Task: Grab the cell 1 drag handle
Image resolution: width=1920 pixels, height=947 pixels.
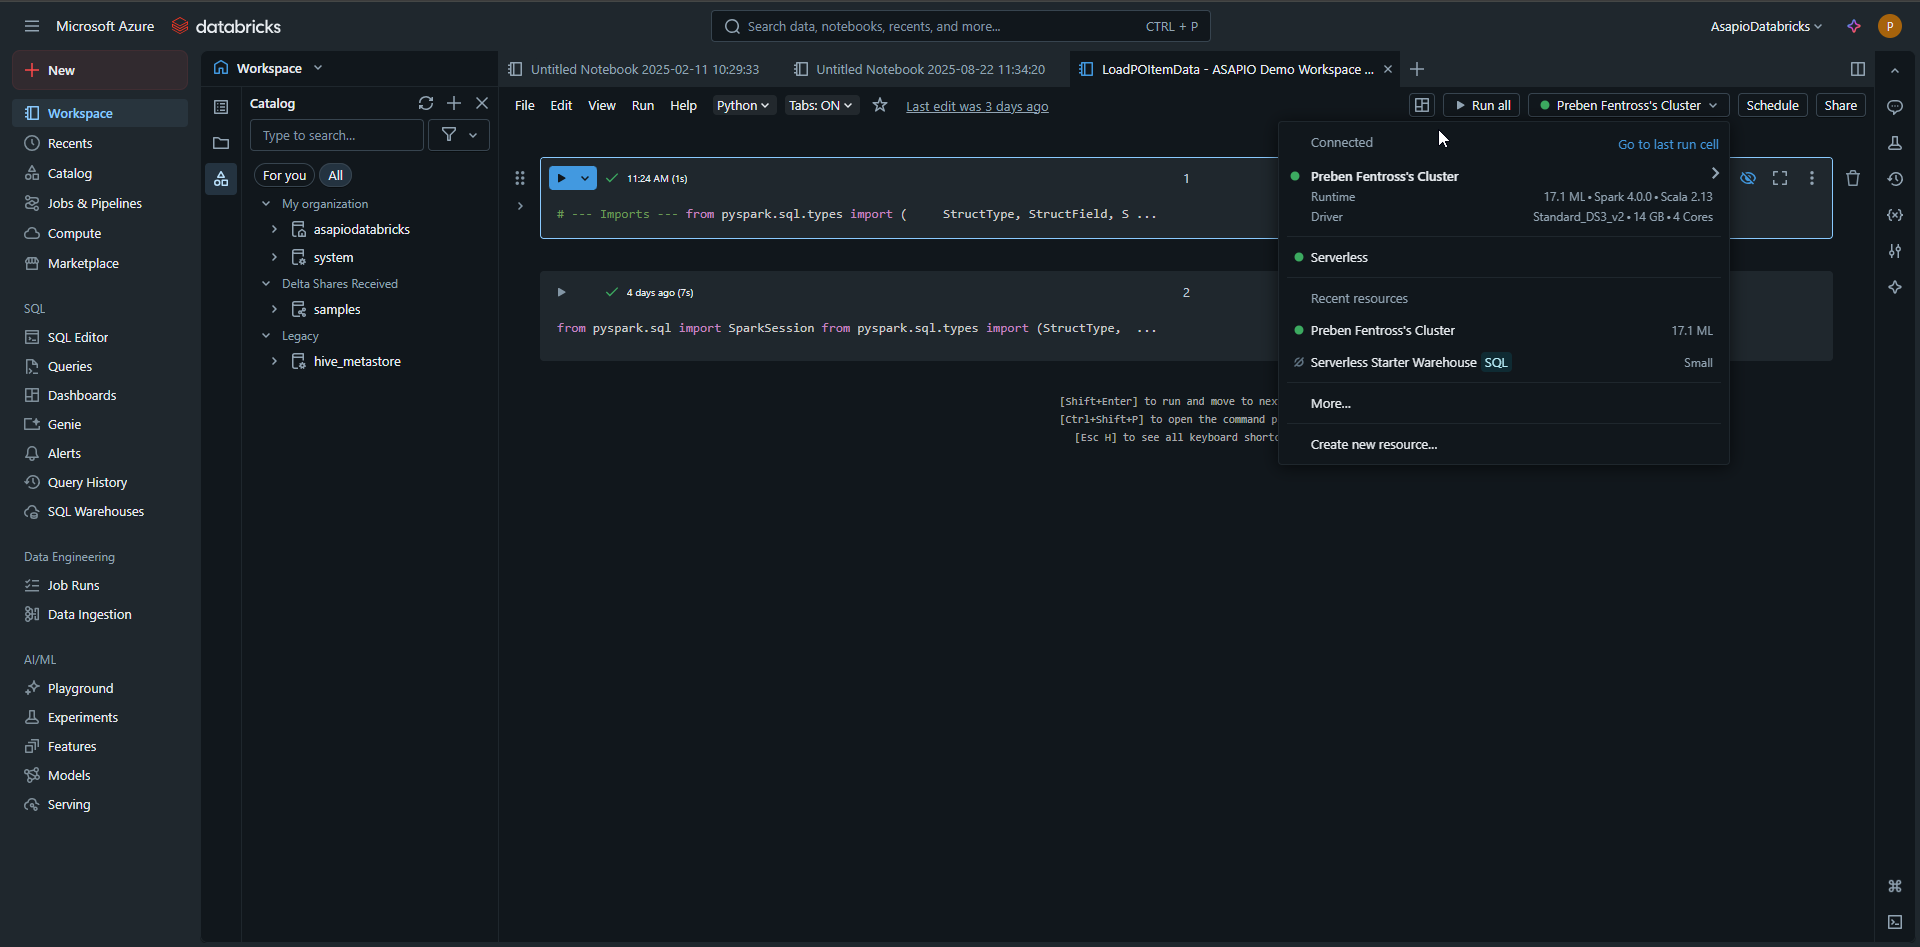Action: 520,178
